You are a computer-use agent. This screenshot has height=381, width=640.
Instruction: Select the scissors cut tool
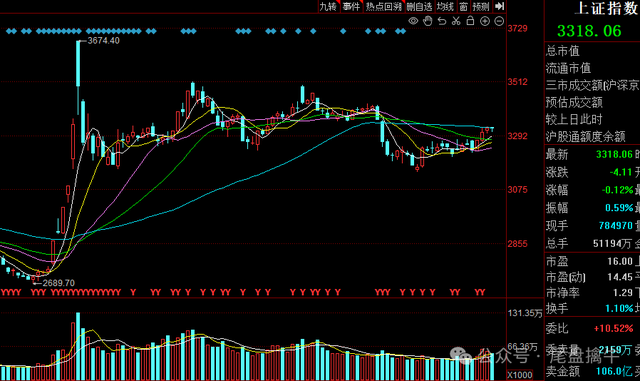click(456, 21)
